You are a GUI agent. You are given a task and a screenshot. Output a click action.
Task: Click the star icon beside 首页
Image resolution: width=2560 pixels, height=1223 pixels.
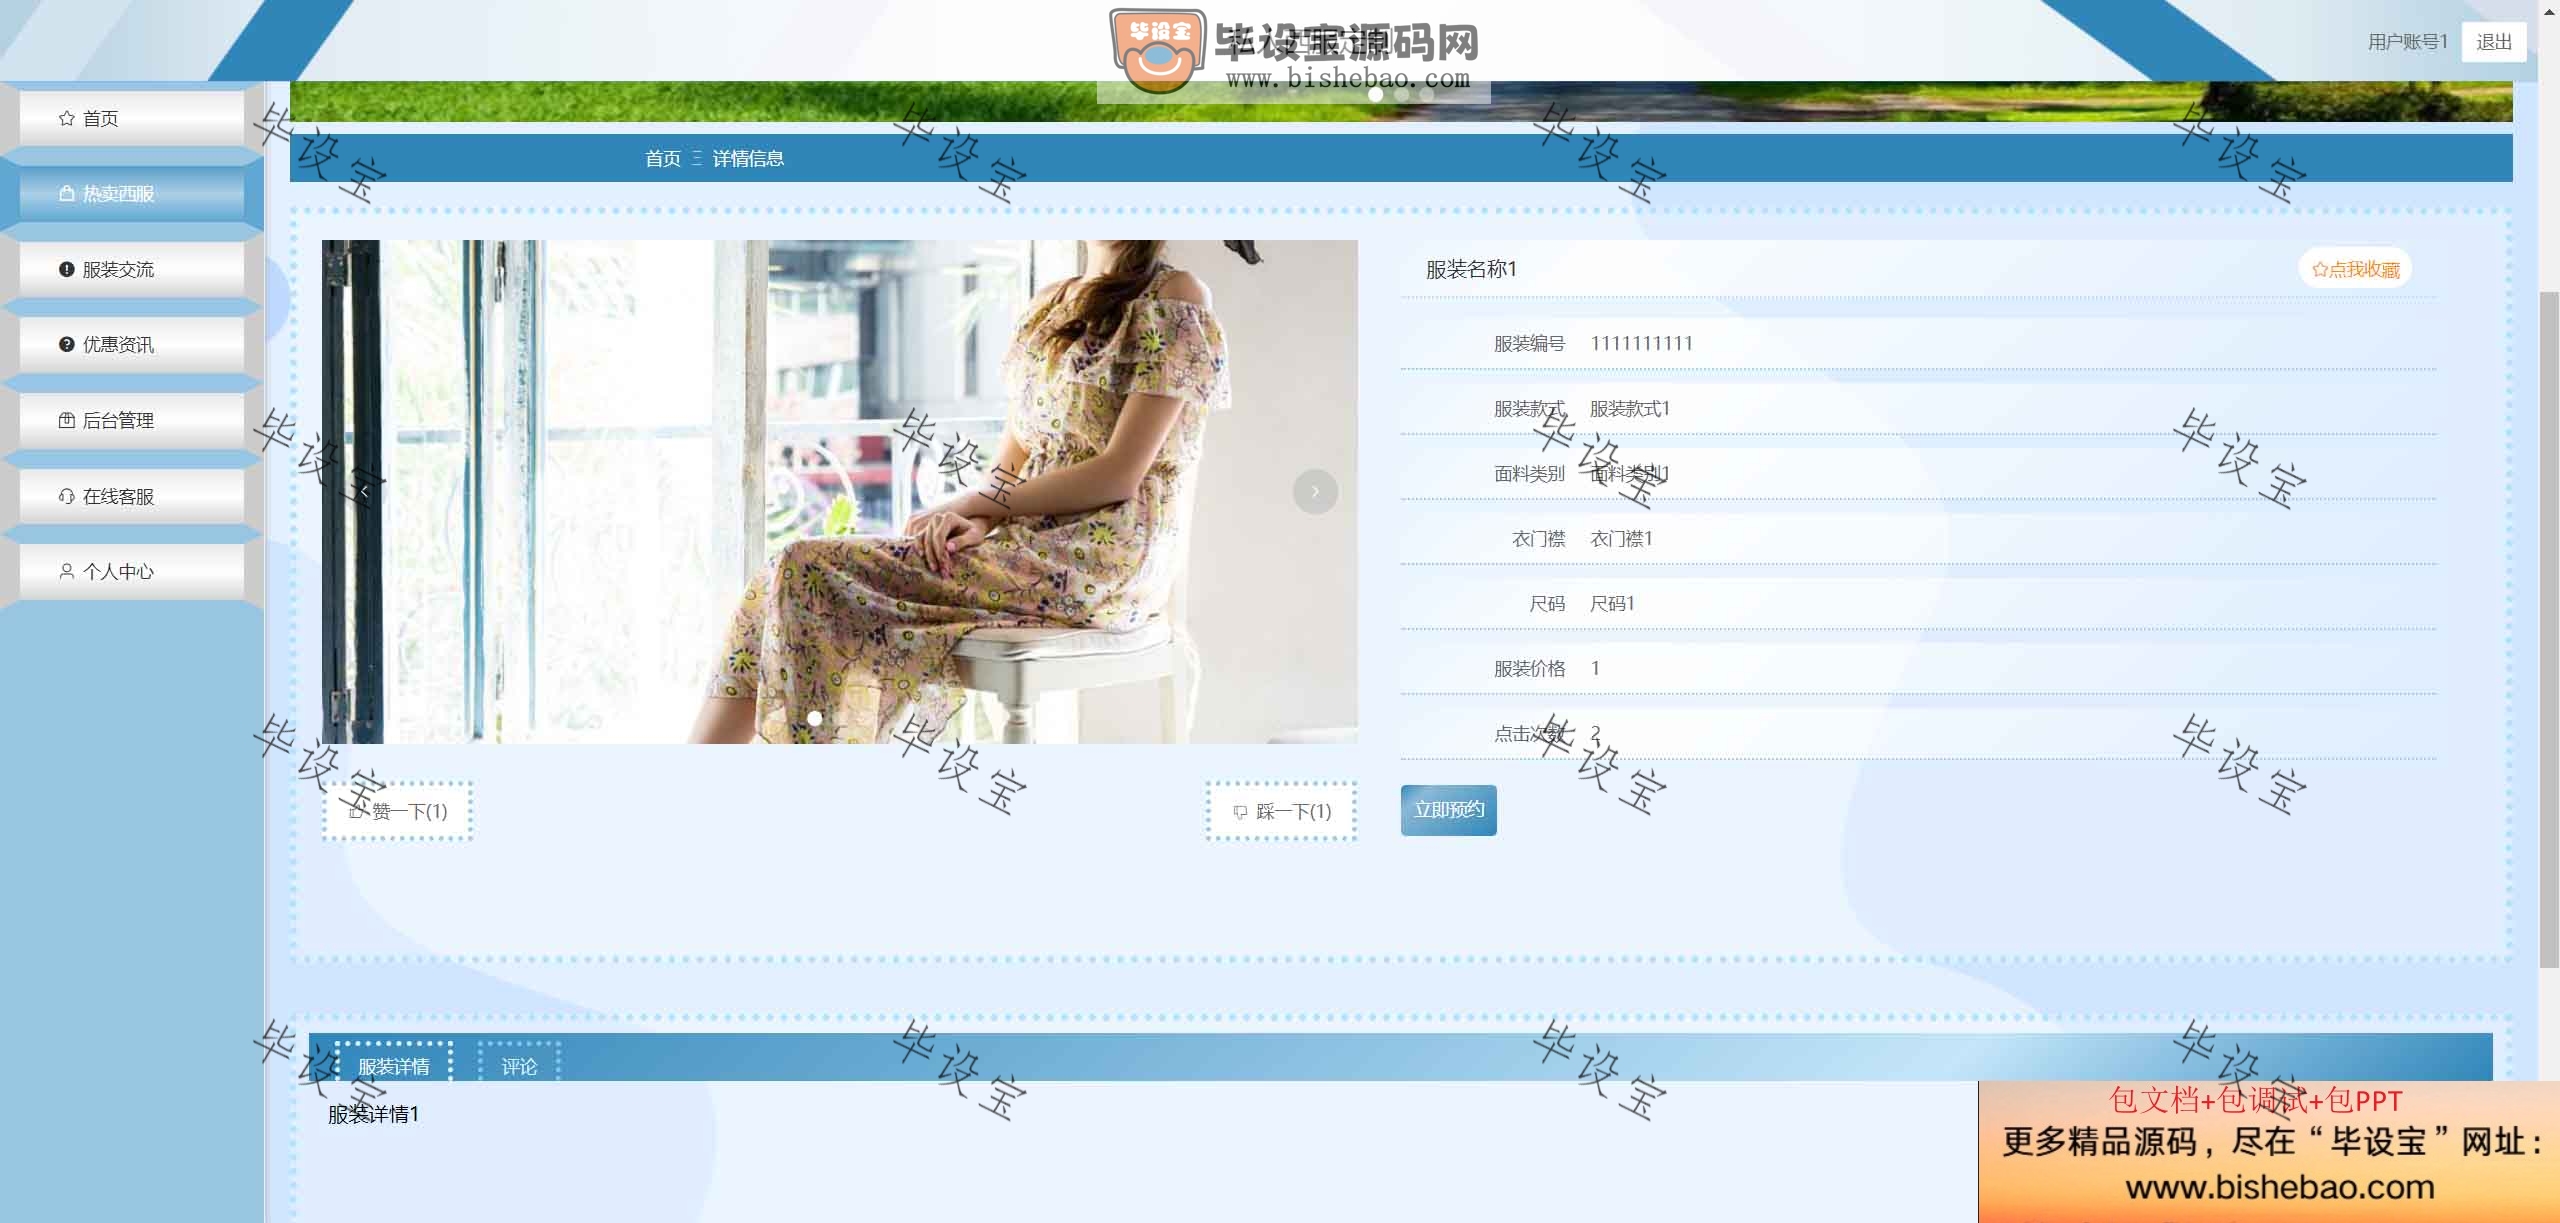pyautogui.click(x=67, y=118)
